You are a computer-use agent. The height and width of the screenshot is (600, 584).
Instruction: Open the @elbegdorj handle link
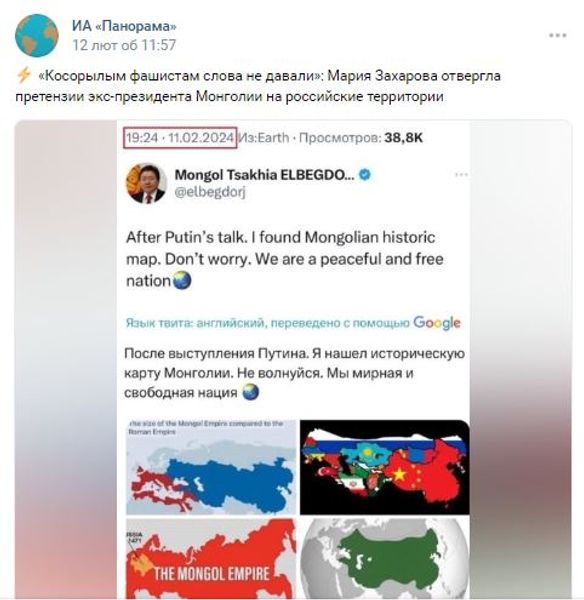[210, 192]
